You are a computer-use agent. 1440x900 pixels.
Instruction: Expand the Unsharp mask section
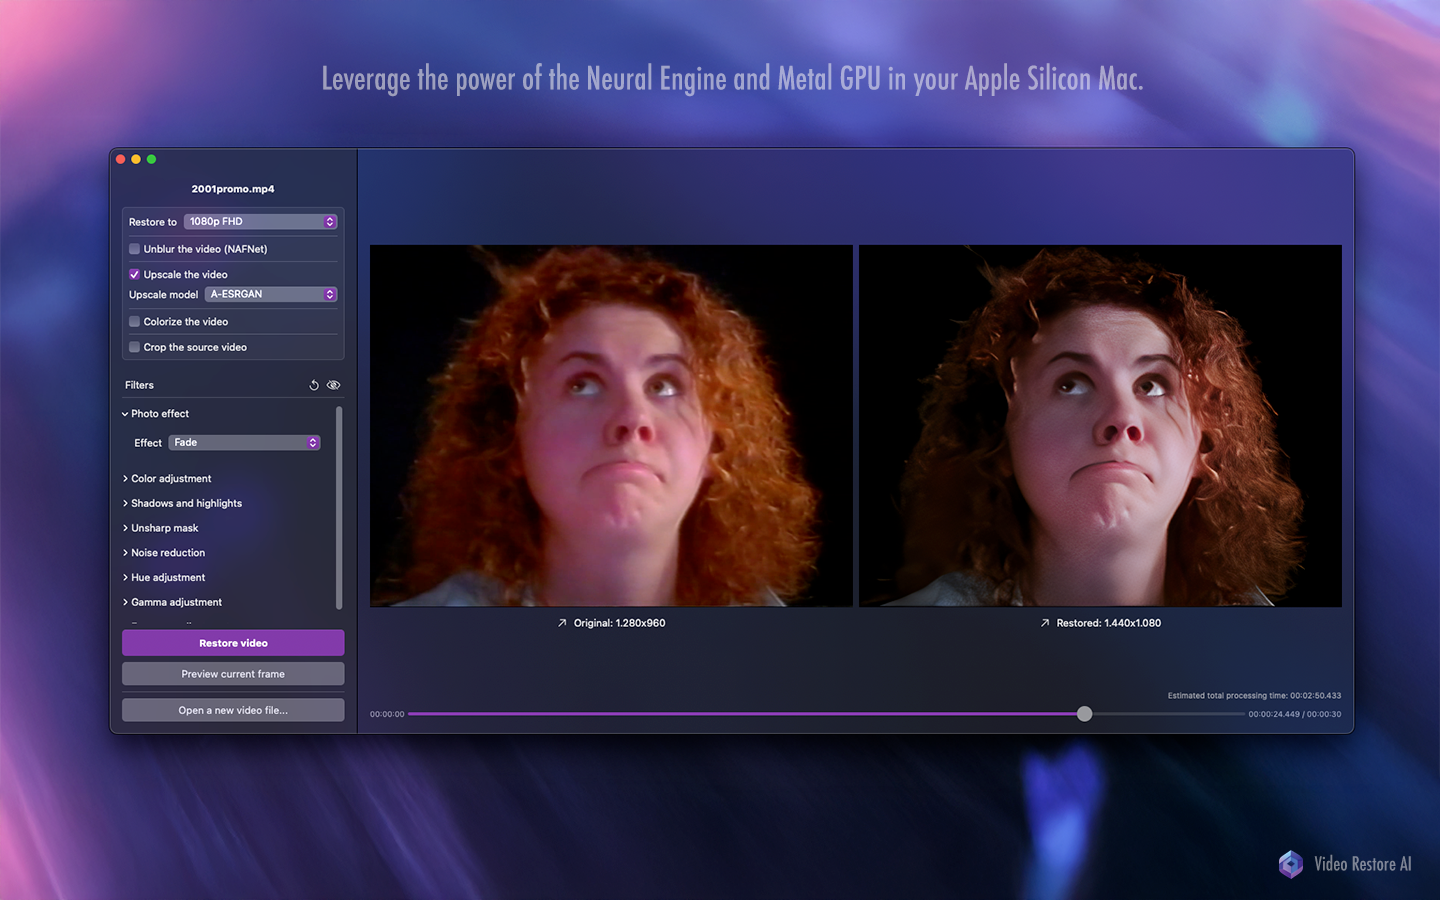[x=161, y=528]
